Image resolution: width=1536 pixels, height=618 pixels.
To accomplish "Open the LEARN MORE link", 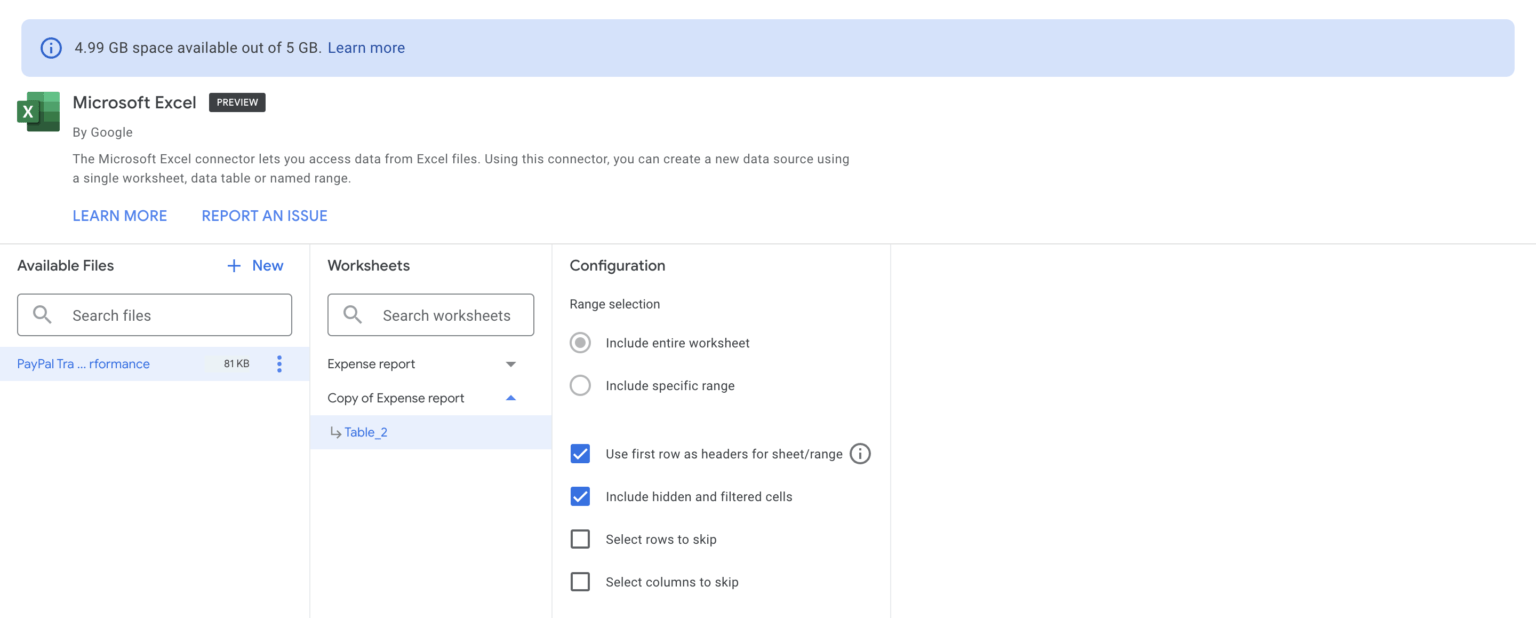I will tap(120, 216).
